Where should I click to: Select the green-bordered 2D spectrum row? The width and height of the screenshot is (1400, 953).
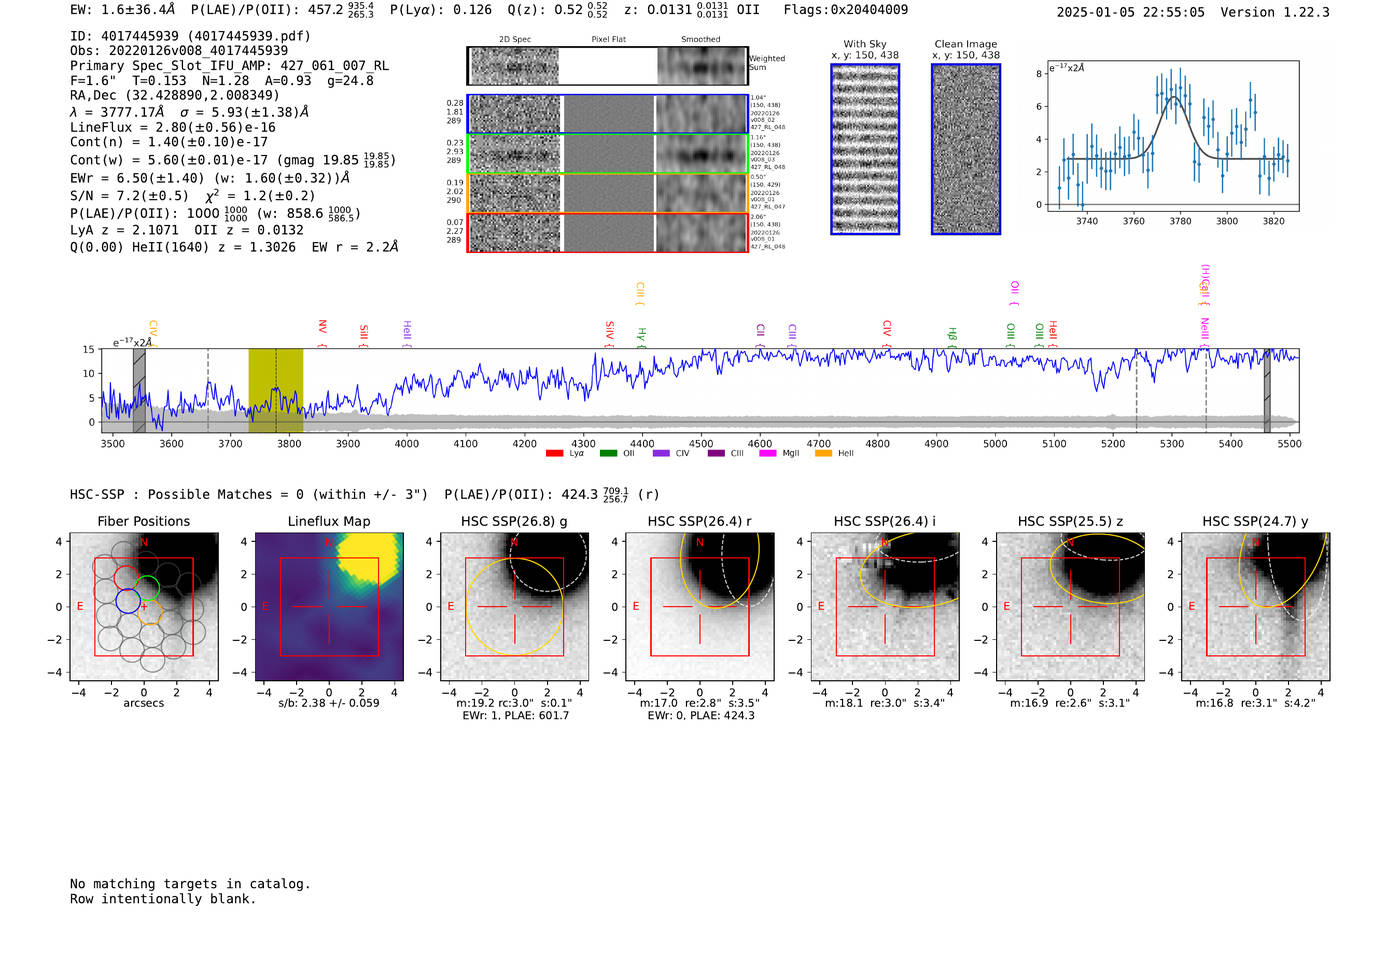(x=608, y=154)
